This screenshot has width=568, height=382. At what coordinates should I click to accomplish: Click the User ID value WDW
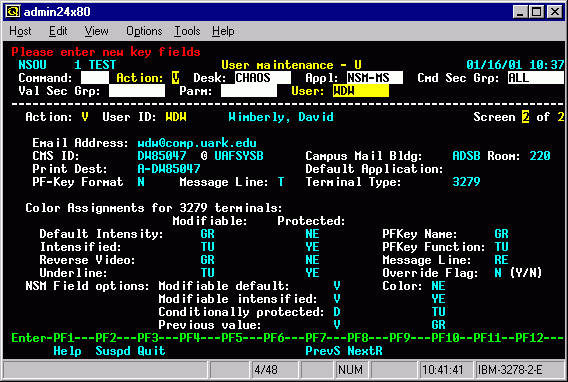(x=176, y=117)
